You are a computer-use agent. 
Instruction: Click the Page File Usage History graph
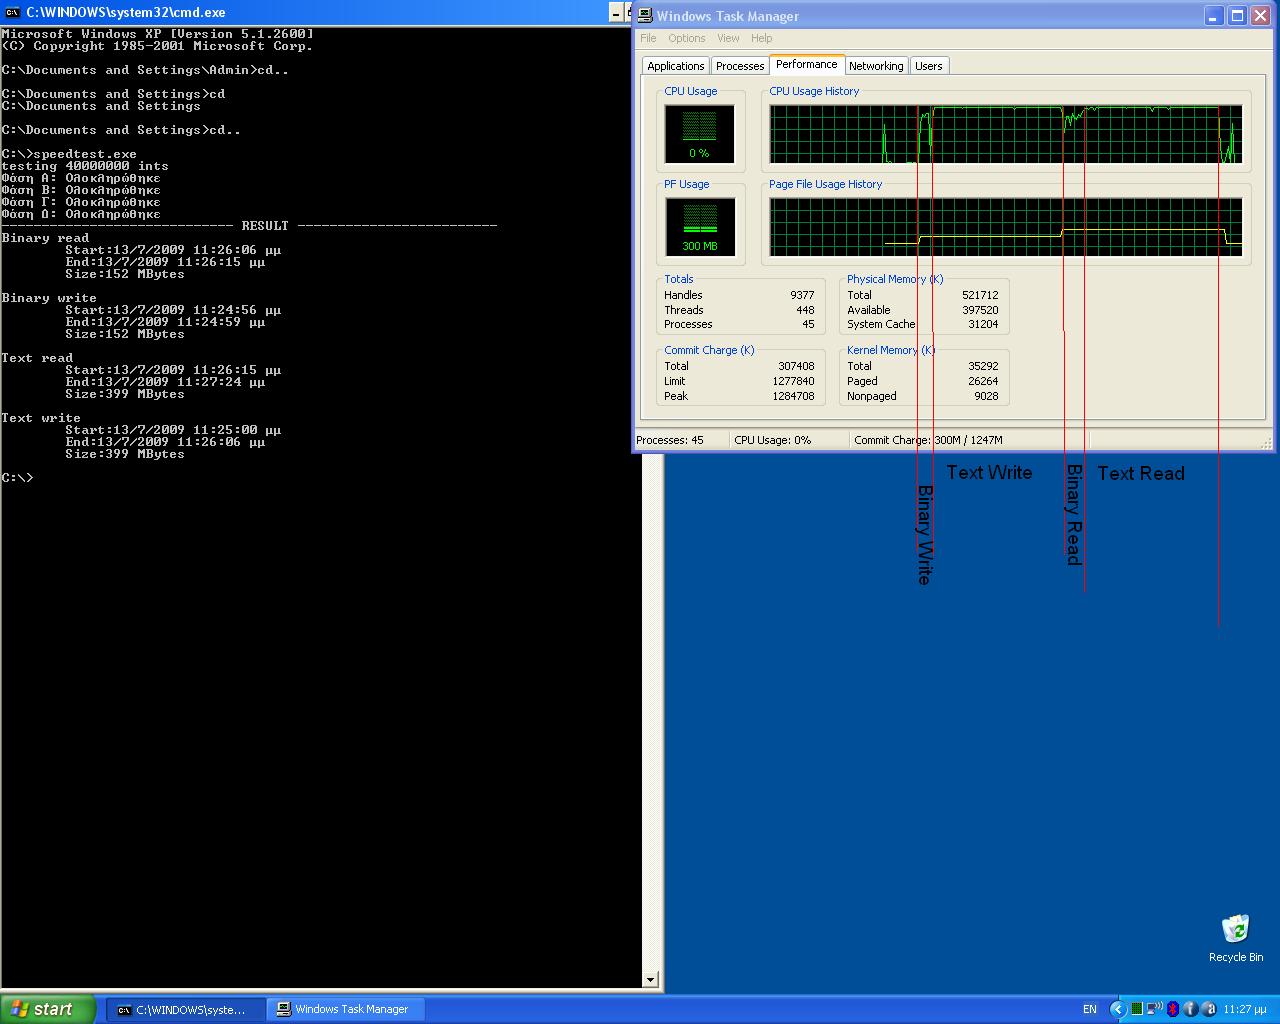[x=1006, y=227]
